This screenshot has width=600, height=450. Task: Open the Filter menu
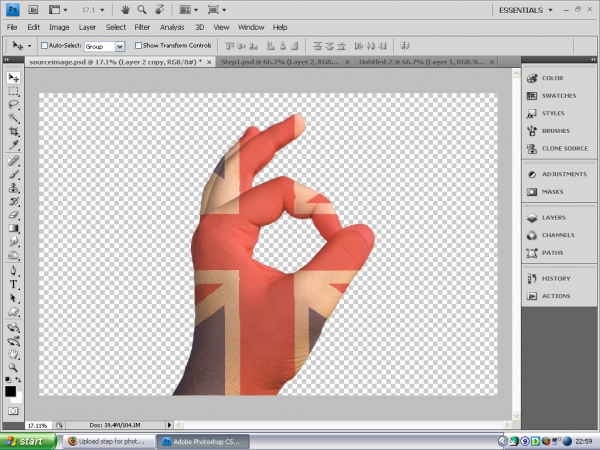tap(142, 27)
